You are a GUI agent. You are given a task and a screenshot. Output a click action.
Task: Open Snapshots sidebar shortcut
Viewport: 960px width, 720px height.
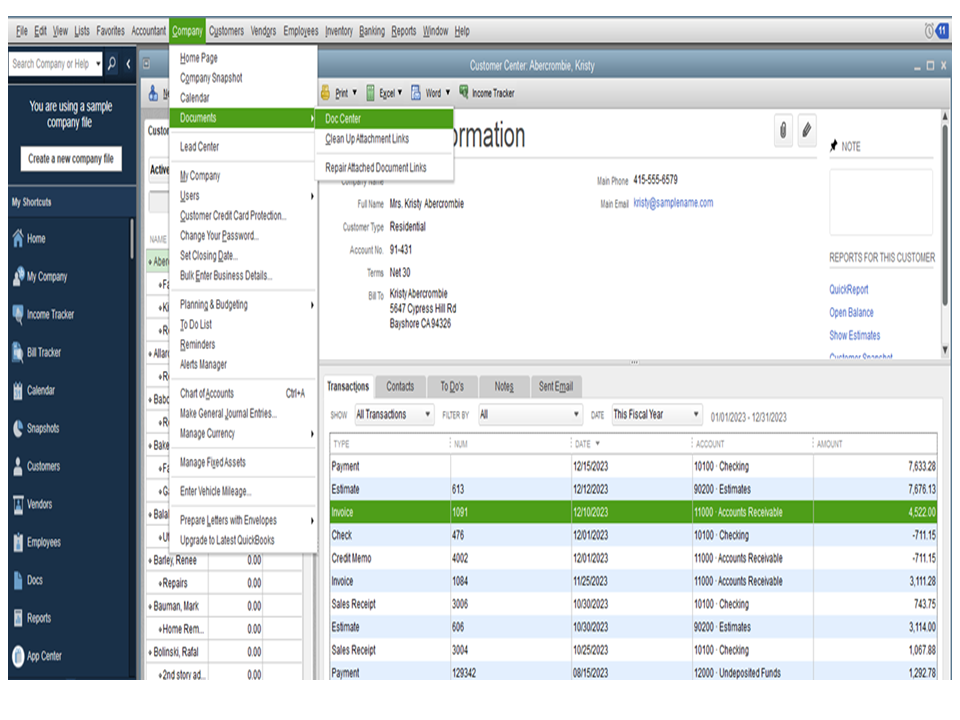[x=36, y=428]
